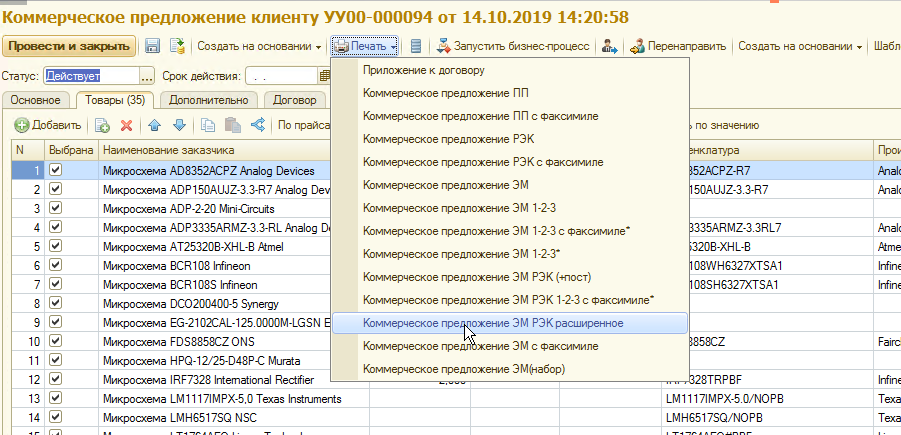Move row down with blue arrow
Image resolution: width=901 pixels, height=435 pixels.
pos(179,125)
